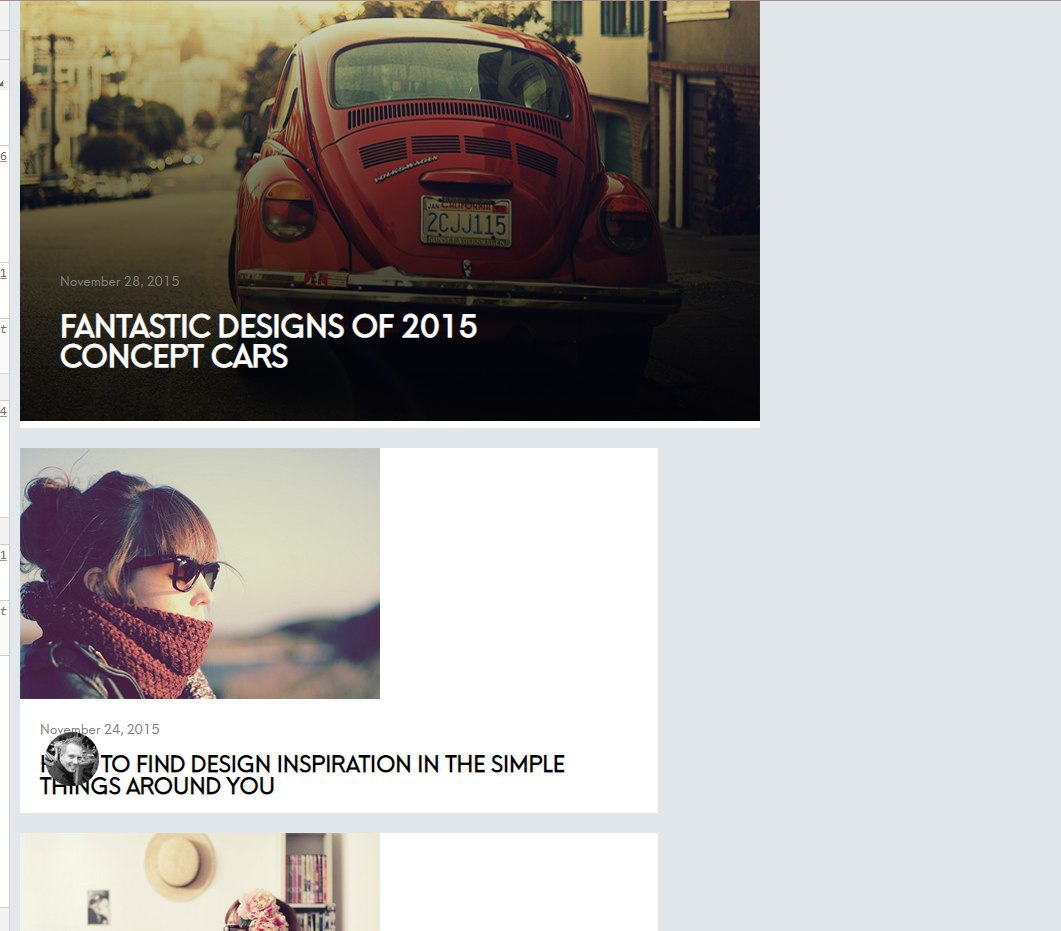
Task: Open the Fantastic Designs of 2015 Concept Cars post
Action: (x=269, y=341)
